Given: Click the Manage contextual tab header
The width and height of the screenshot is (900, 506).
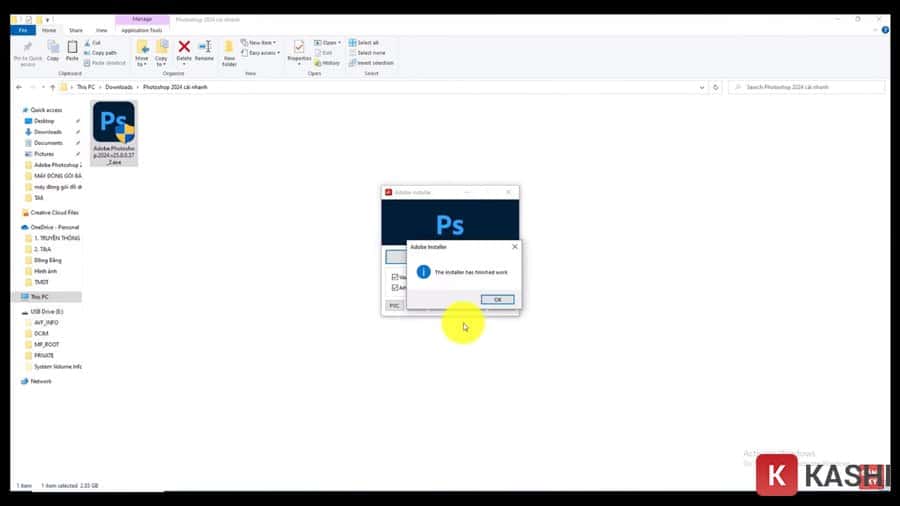Looking at the screenshot, I should pos(142,20).
